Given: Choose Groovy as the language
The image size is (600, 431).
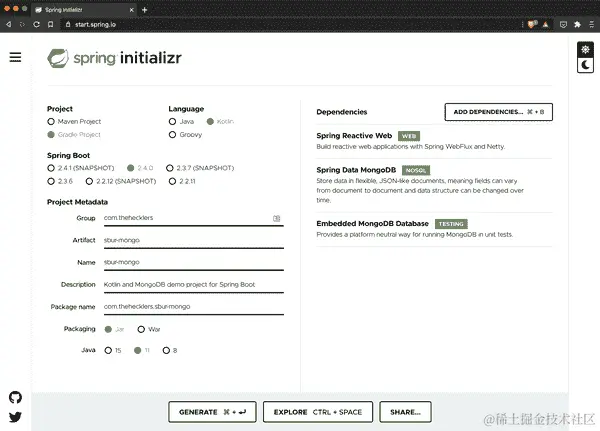Looking at the screenshot, I should click(x=172, y=135).
